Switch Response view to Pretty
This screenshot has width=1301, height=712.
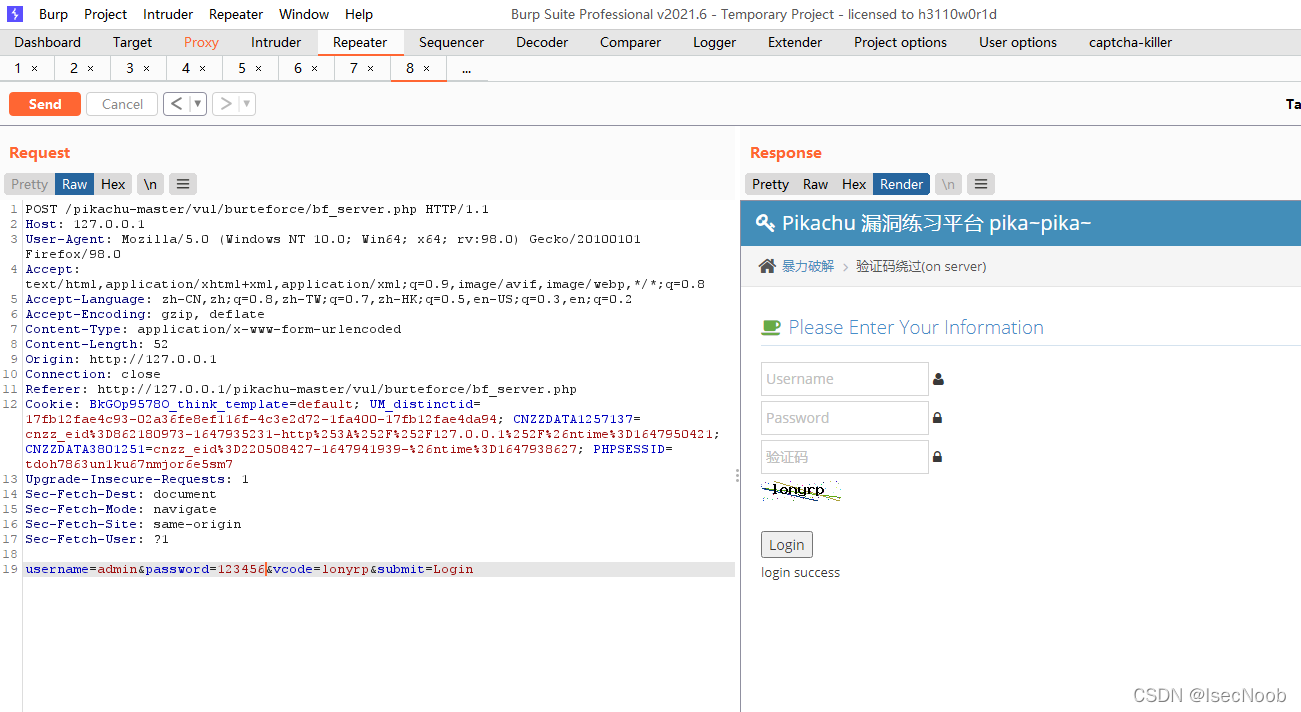[x=770, y=184]
